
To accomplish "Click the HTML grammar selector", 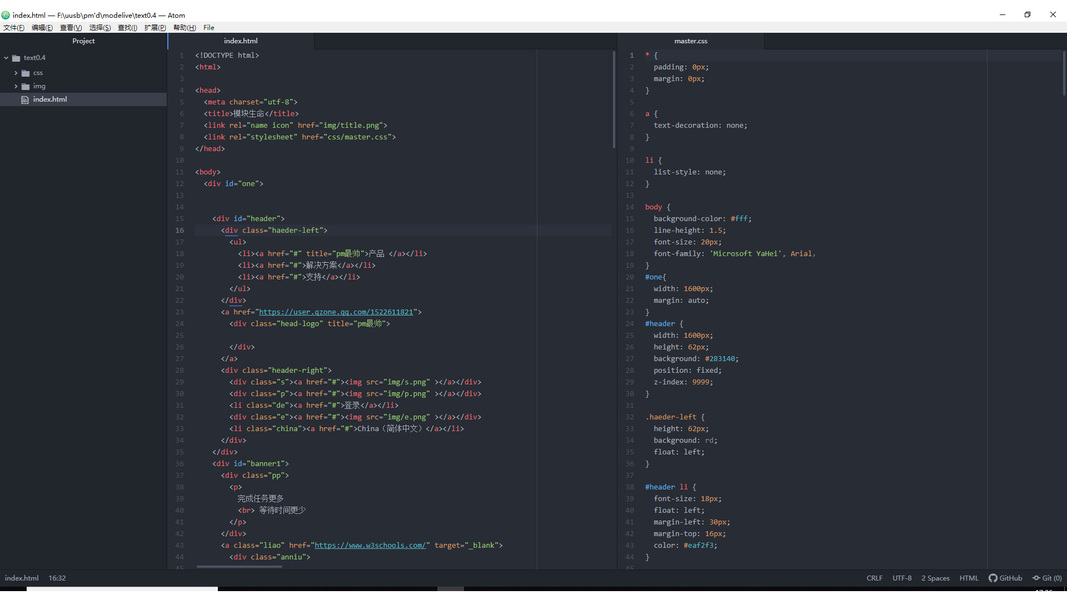I will pyautogui.click(x=968, y=578).
